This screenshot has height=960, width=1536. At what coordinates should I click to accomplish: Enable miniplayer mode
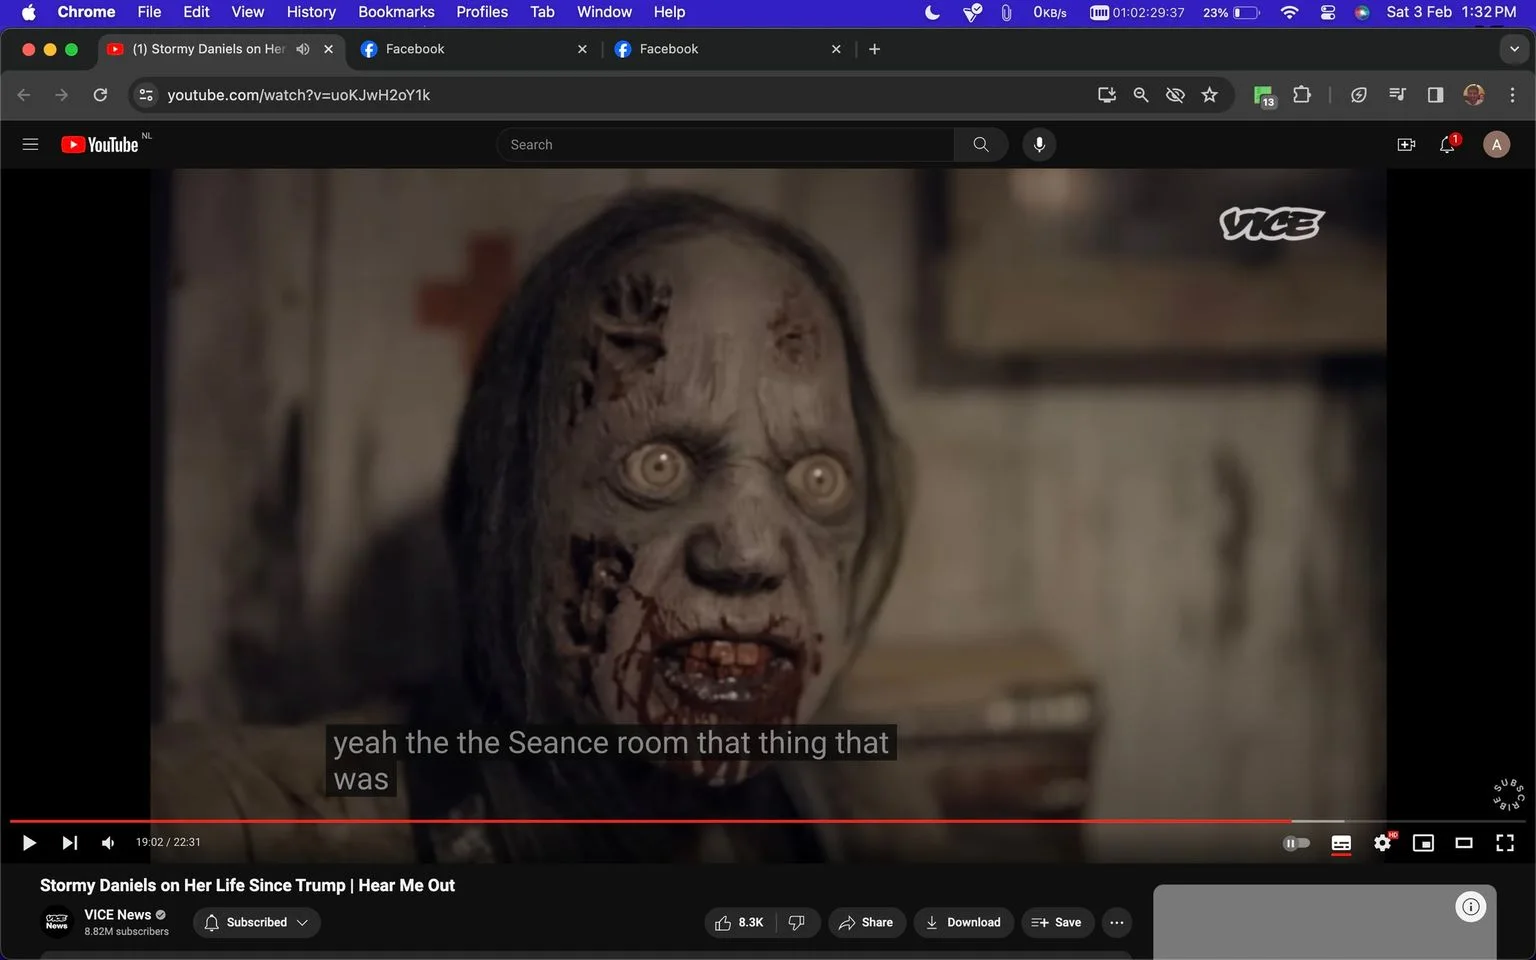(x=1423, y=843)
